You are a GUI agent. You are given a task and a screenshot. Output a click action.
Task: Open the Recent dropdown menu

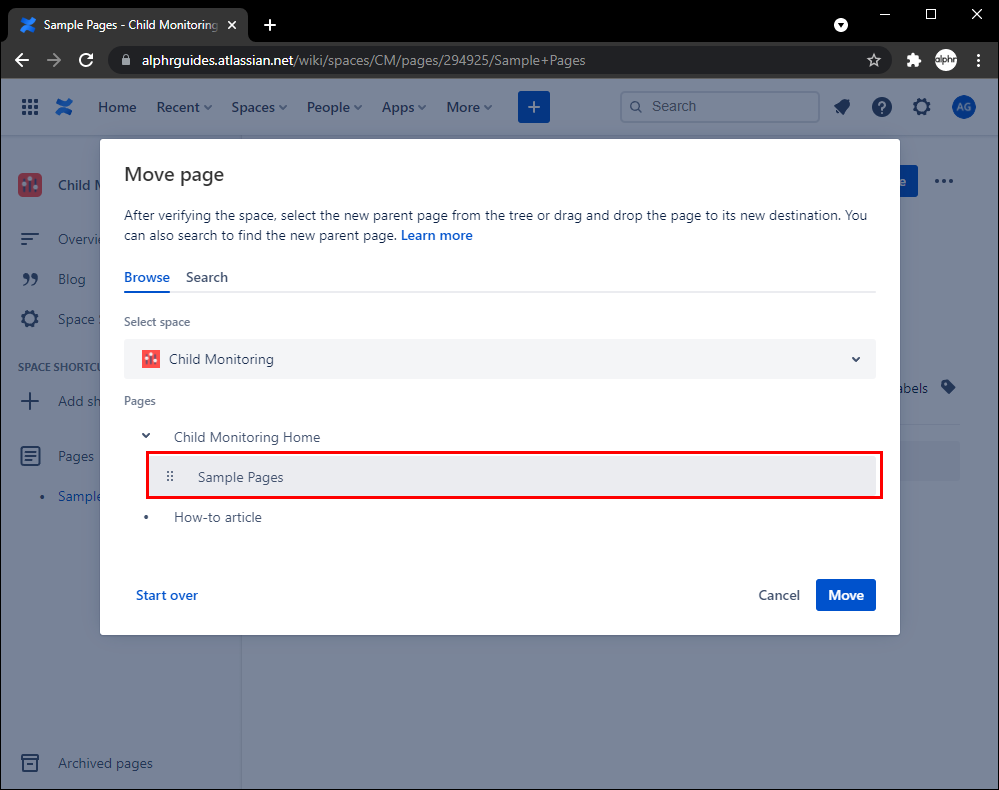[x=184, y=107]
